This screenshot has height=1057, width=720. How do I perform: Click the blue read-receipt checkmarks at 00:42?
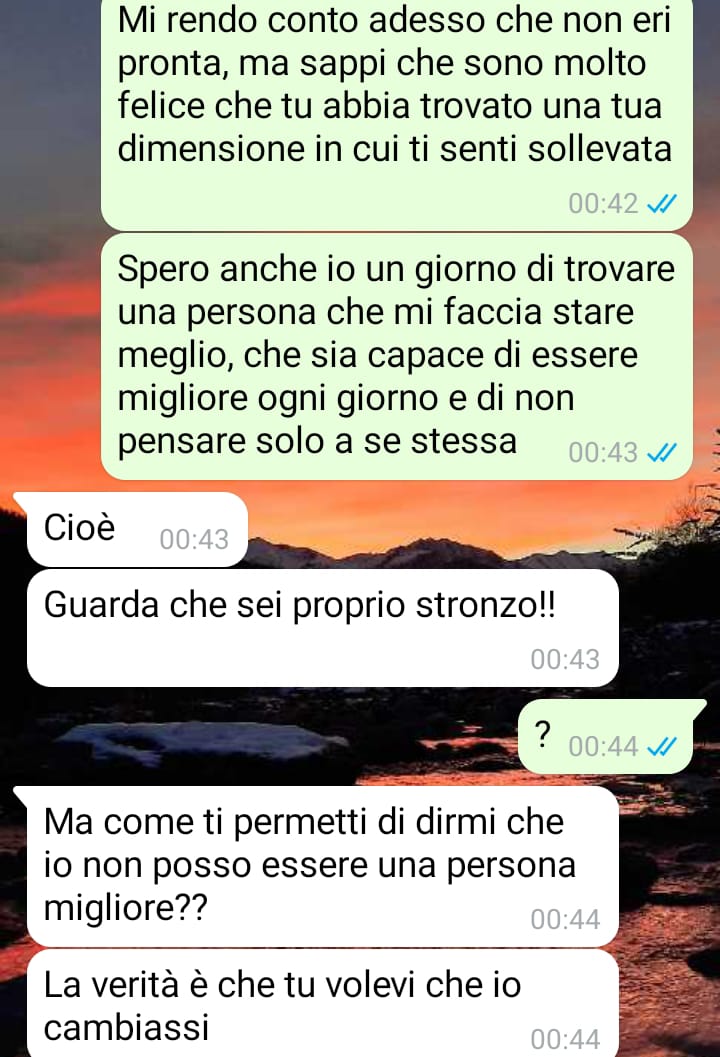point(661,204)
